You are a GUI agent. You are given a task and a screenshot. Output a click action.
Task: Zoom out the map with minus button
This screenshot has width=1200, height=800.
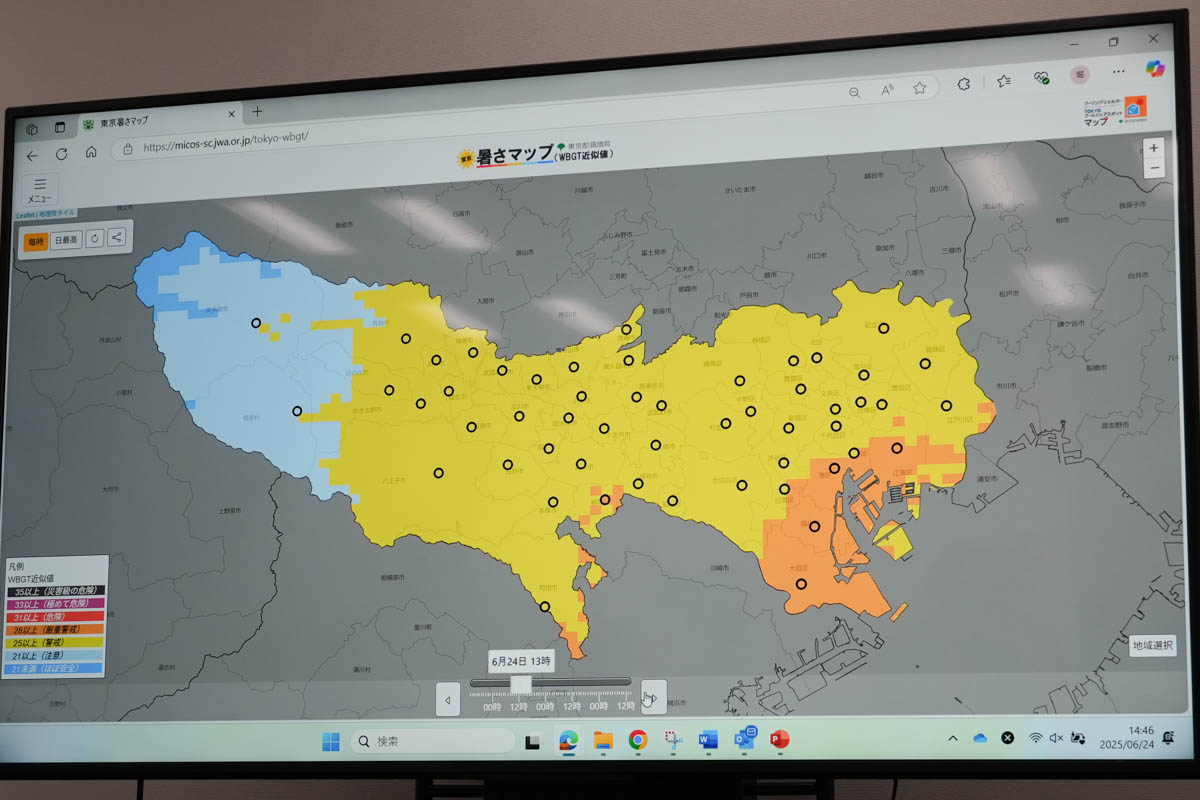point(1154,168)
